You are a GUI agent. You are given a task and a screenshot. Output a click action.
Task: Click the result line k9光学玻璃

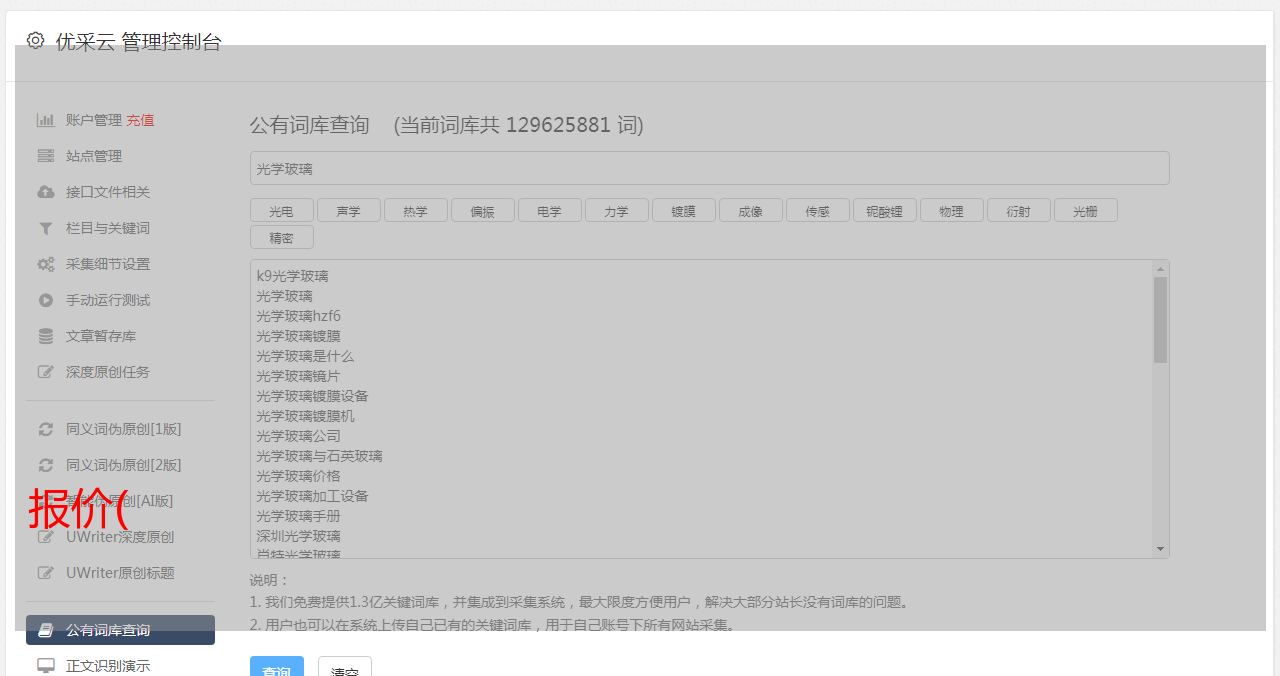click(292, 276)
